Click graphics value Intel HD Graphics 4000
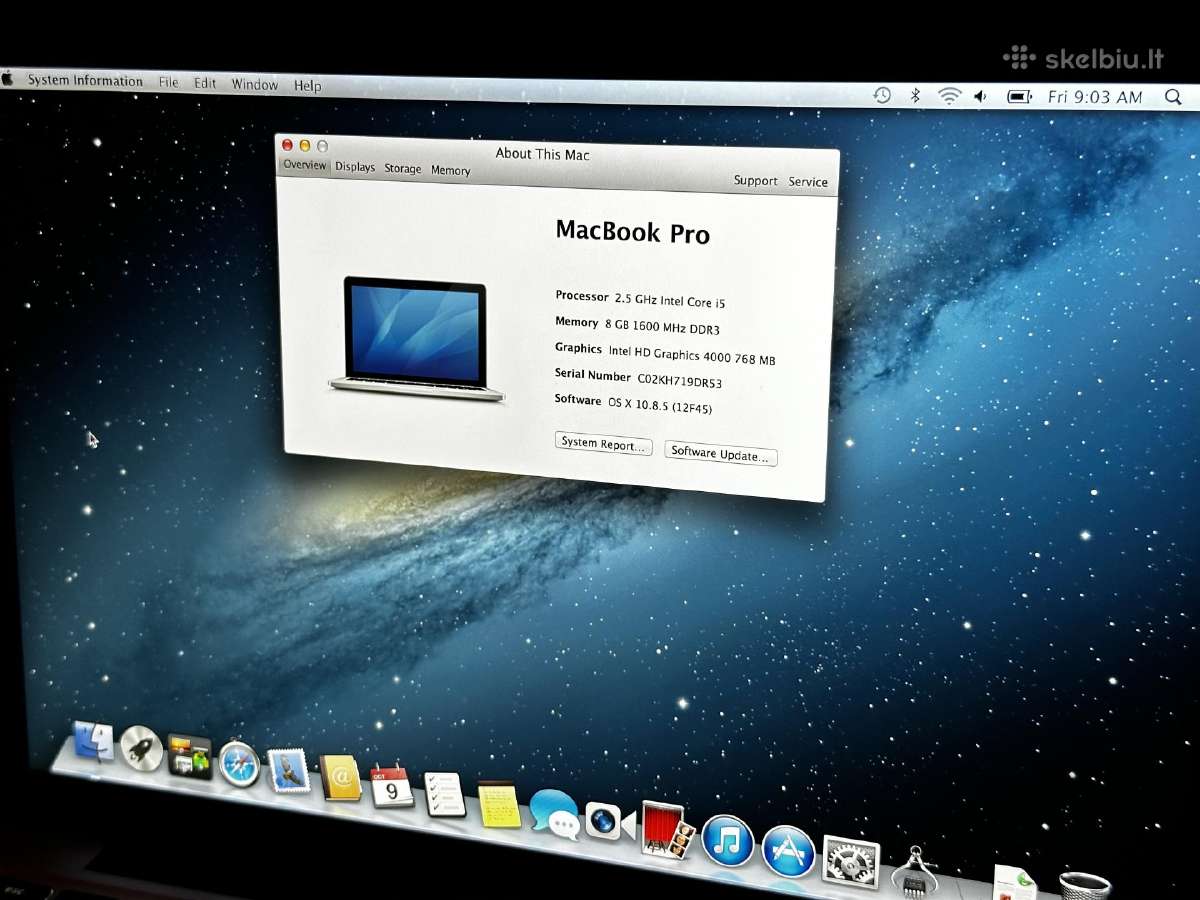The height and width of the screenshot is (900, 1200). tap(692, 355)
